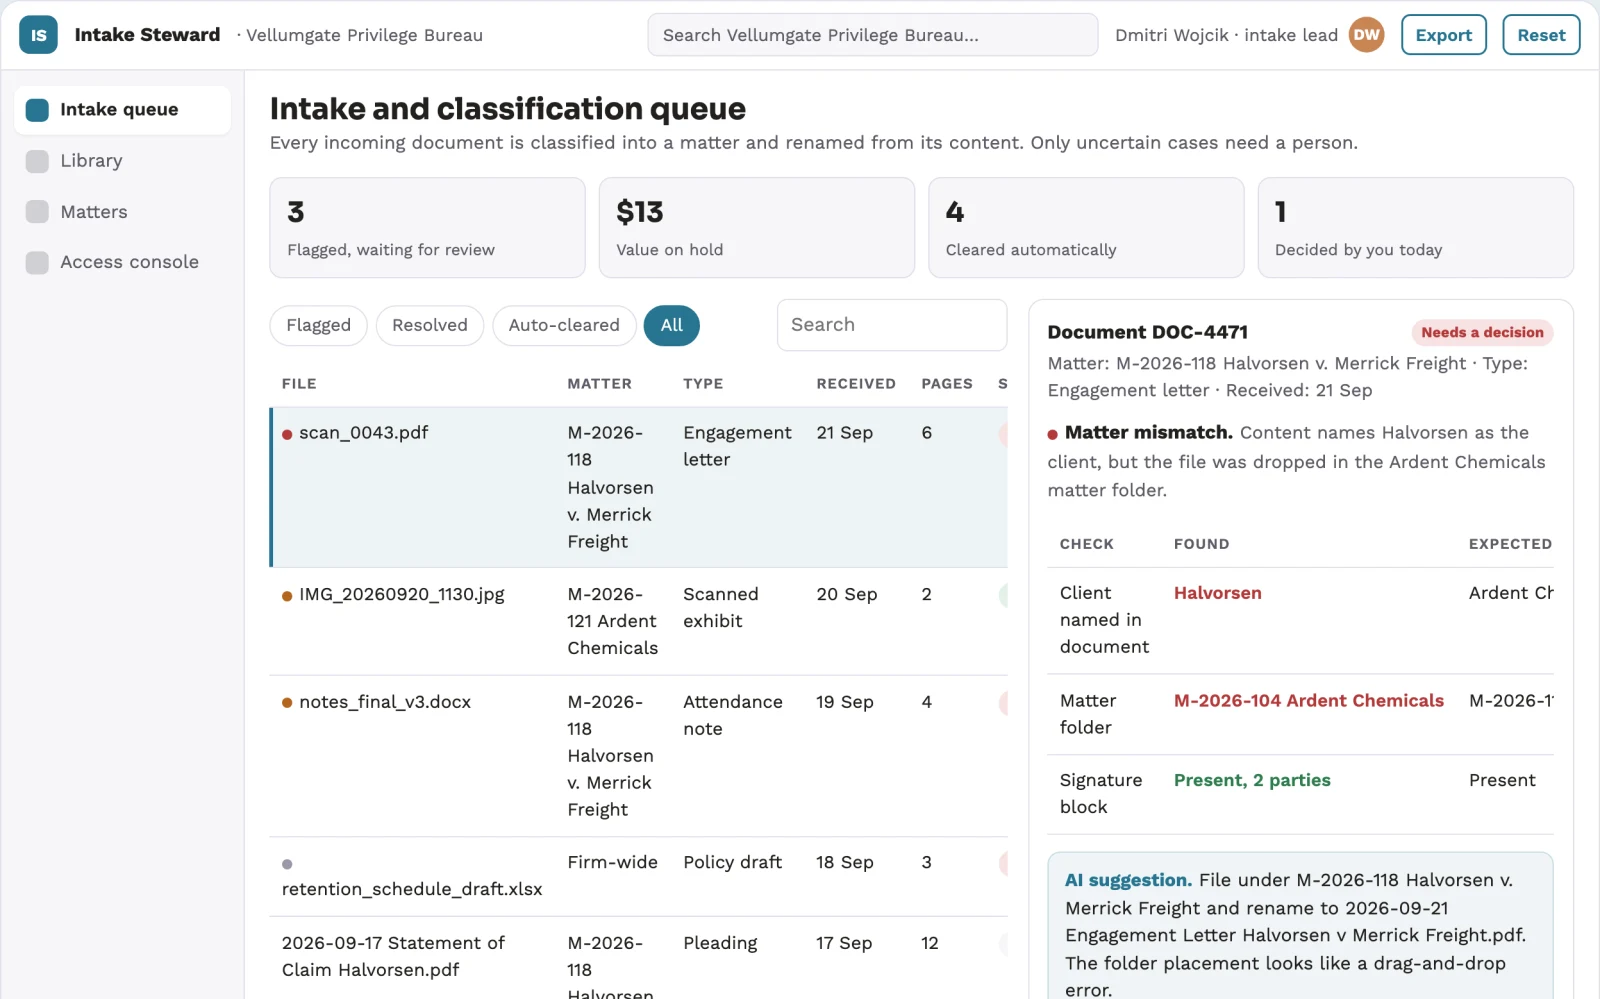Click the red Halvorsen found value
This screenshot has height=999, width=1600.
coord(1217,593)
